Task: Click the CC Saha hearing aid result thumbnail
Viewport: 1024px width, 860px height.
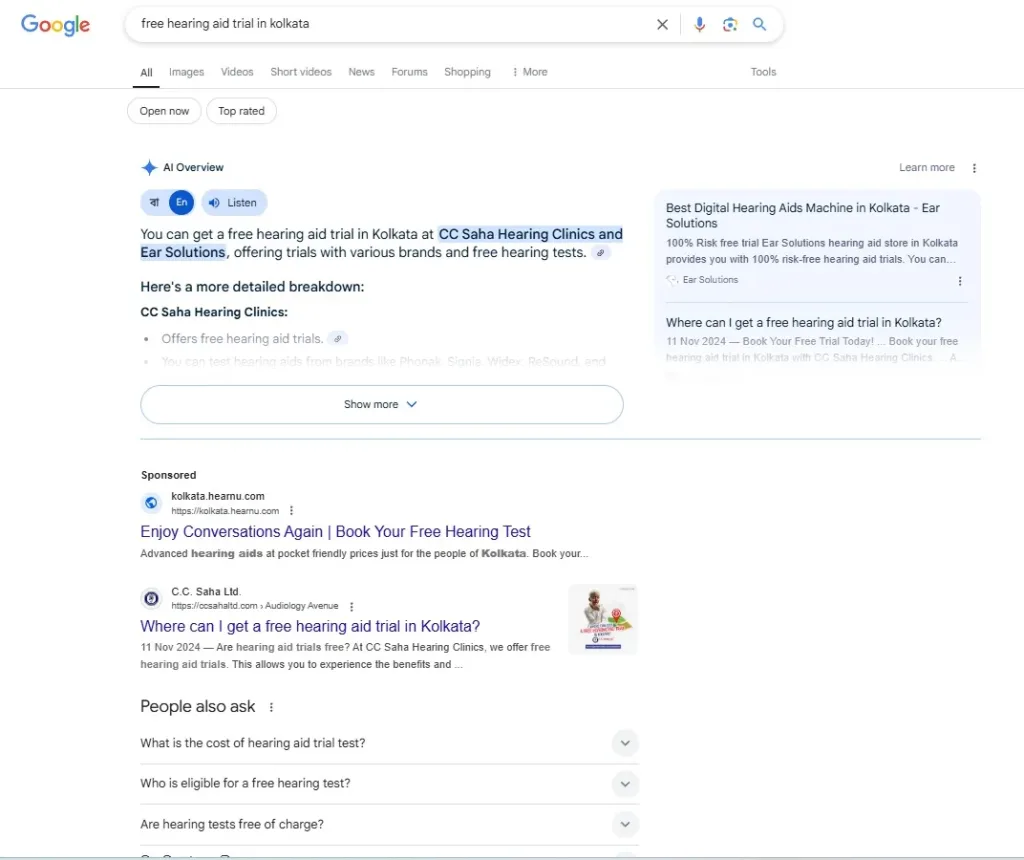Action: (603, 619)
